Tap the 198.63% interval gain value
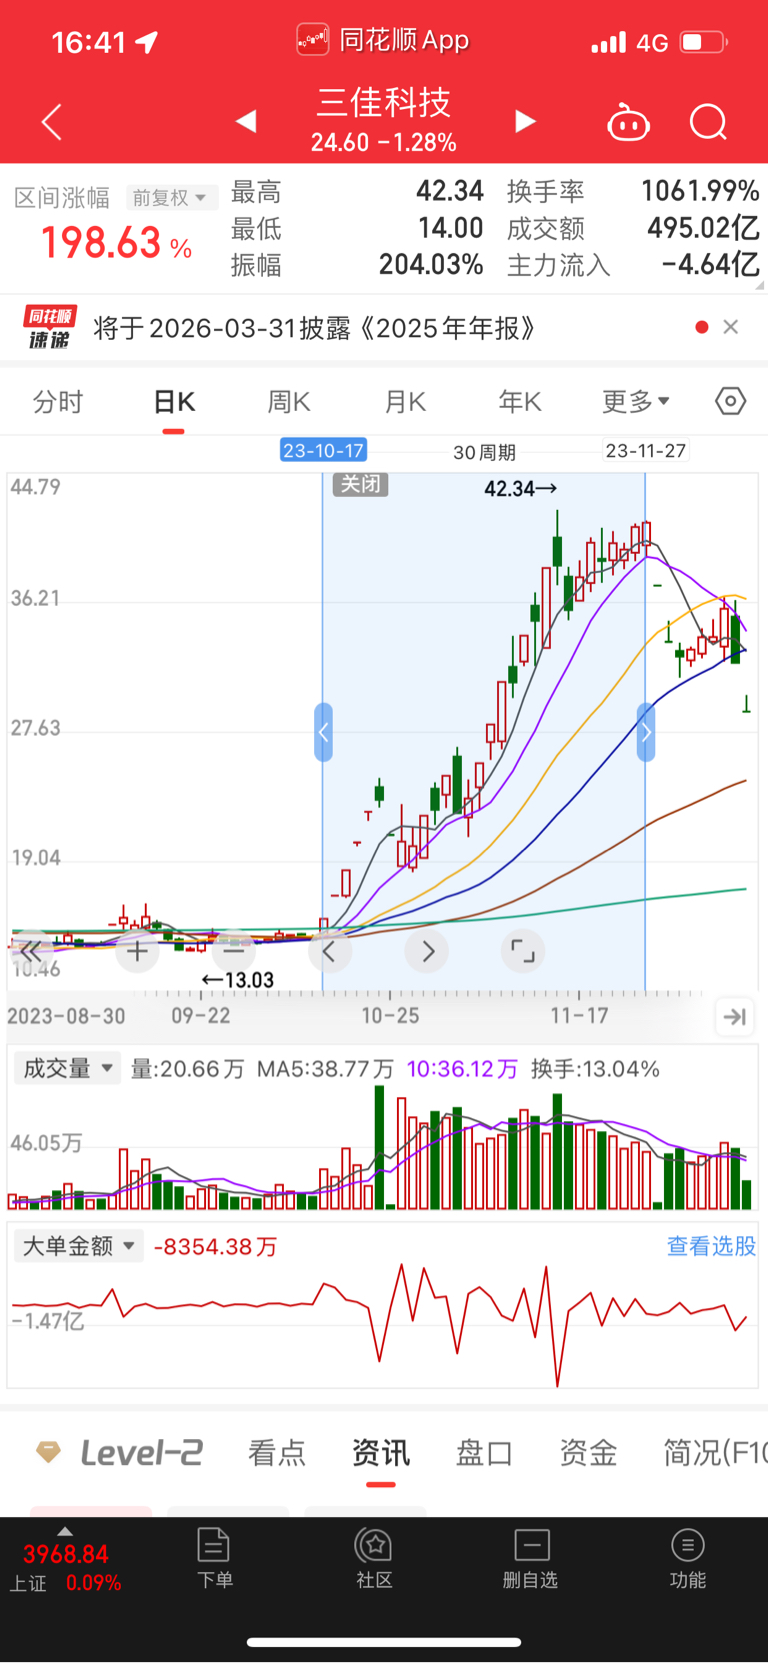Screen dimensions: 768x1663 pyautogui.click(x=116, y=243)
